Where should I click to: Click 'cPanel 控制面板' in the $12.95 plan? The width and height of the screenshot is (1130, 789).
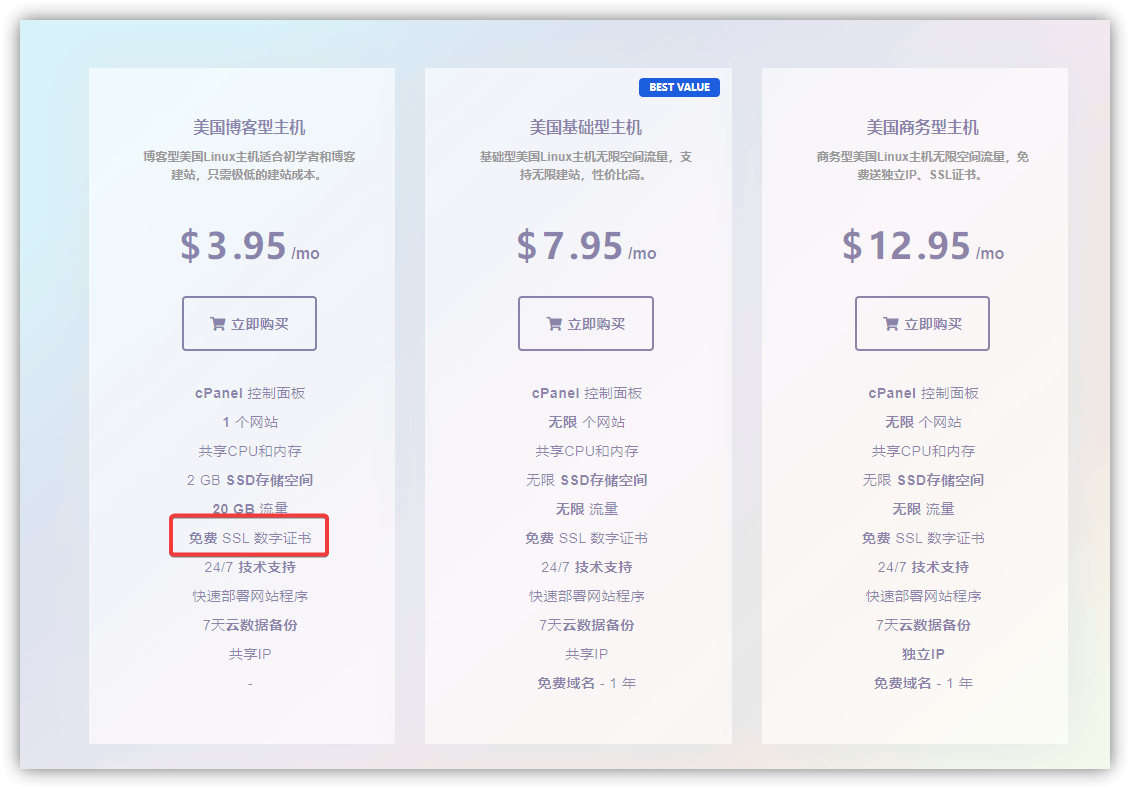(923, 393)
